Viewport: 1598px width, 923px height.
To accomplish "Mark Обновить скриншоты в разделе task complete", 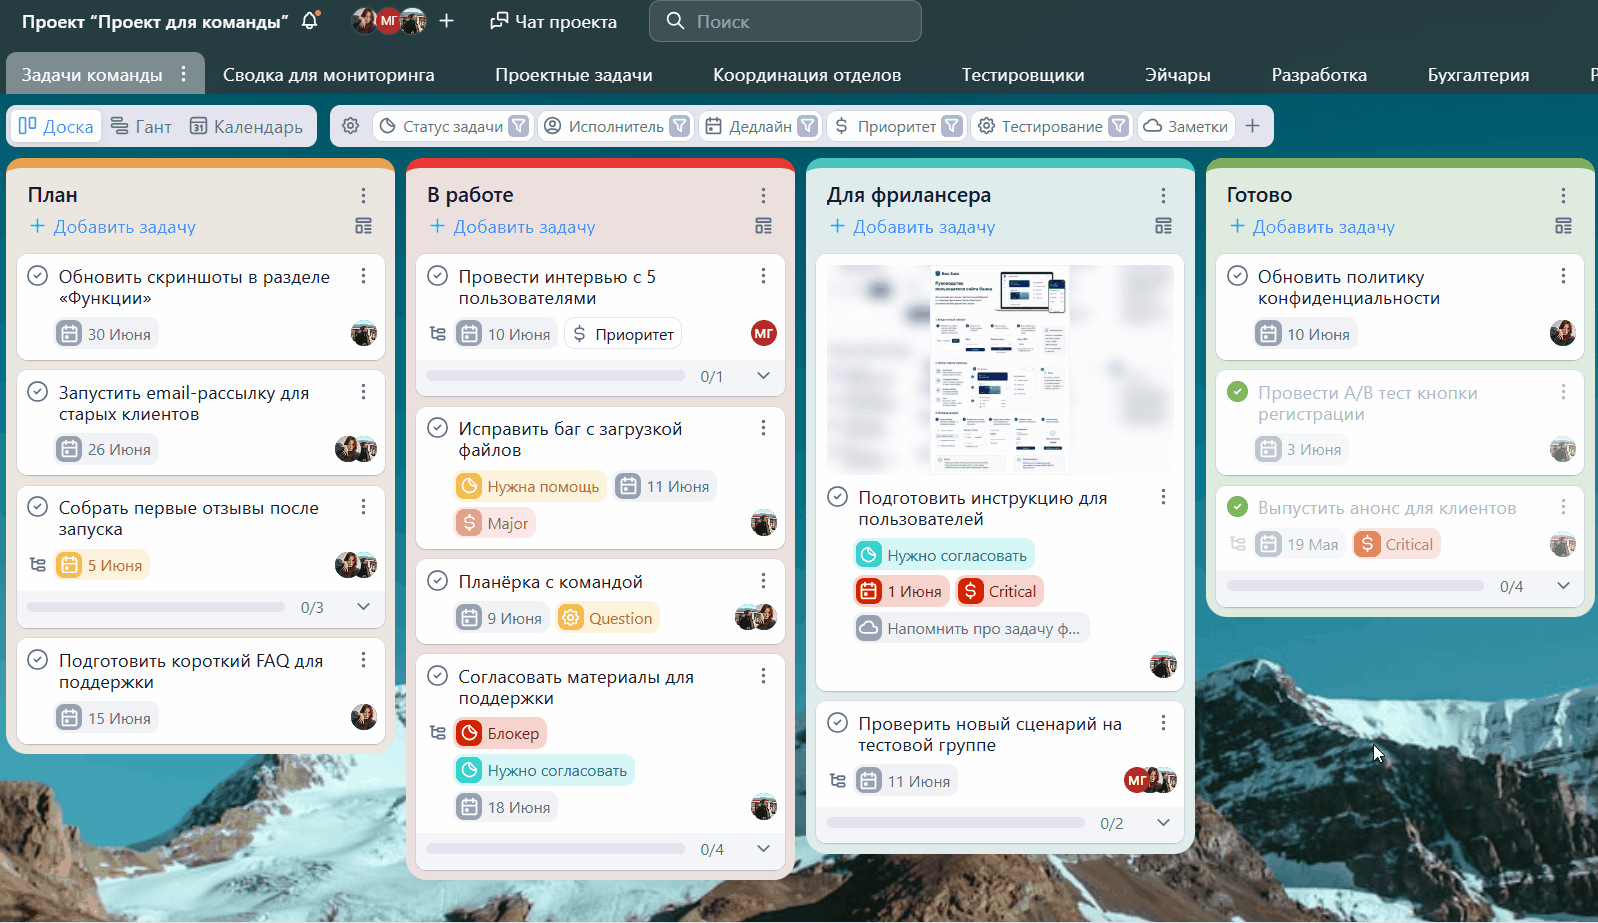I will click(38, 276).
